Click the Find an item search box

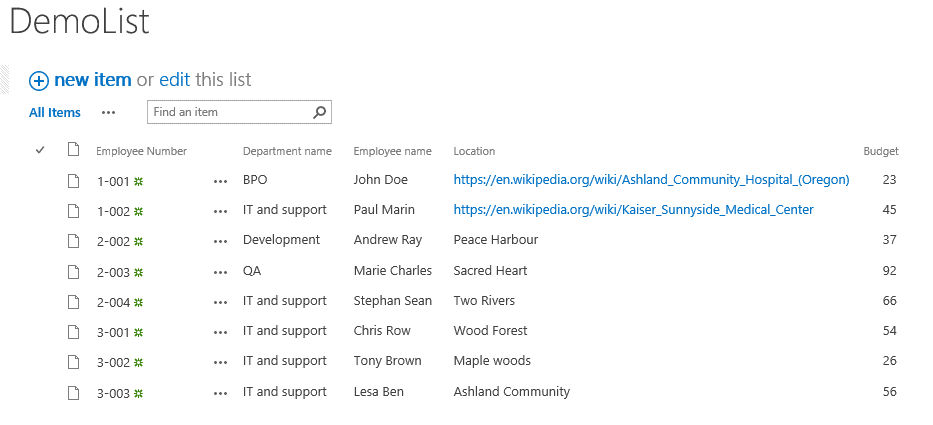(x=228, y=112)
